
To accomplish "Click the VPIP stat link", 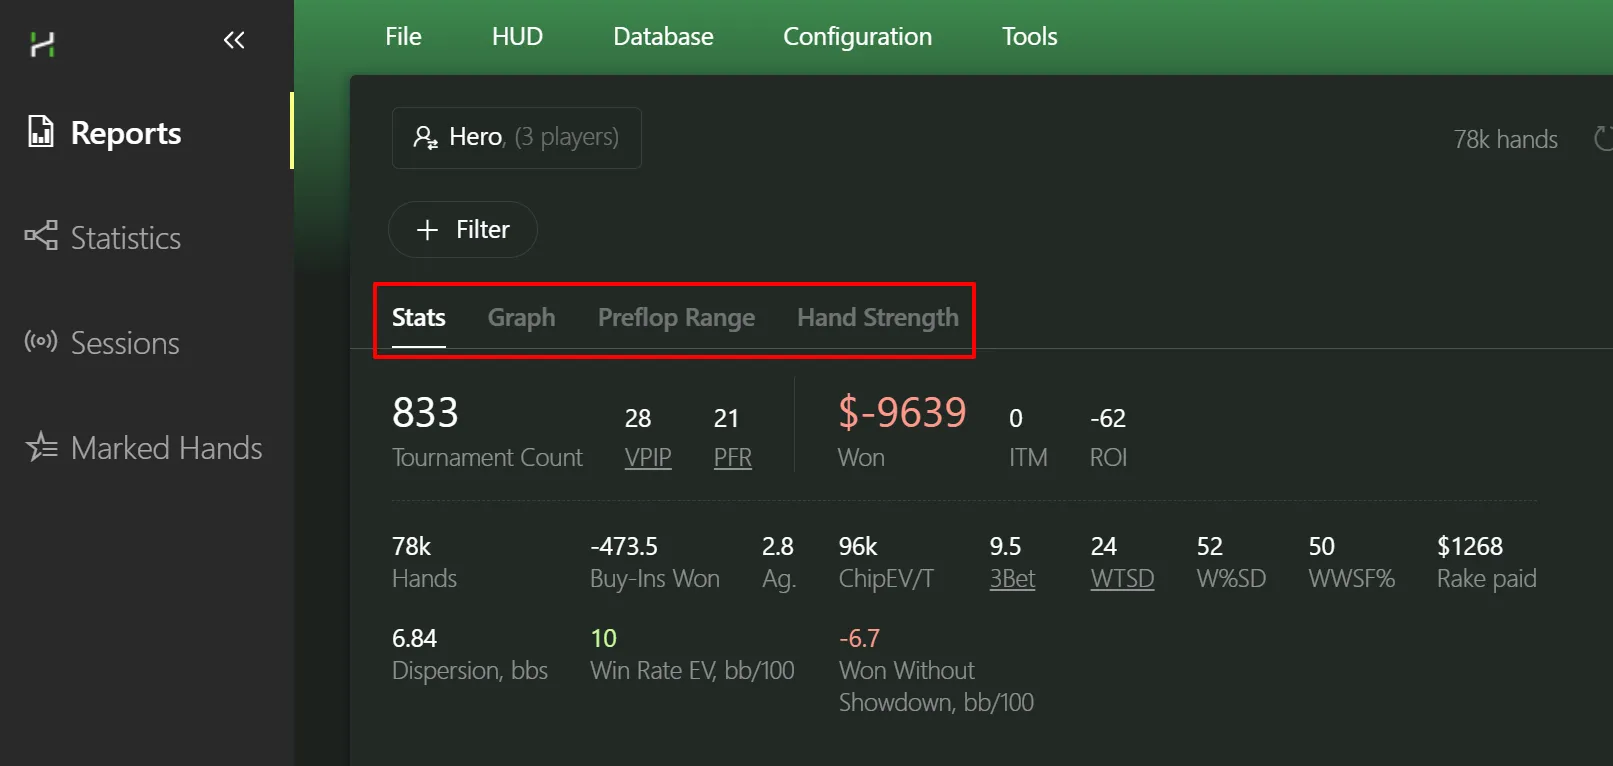I will tap(648, 458).
